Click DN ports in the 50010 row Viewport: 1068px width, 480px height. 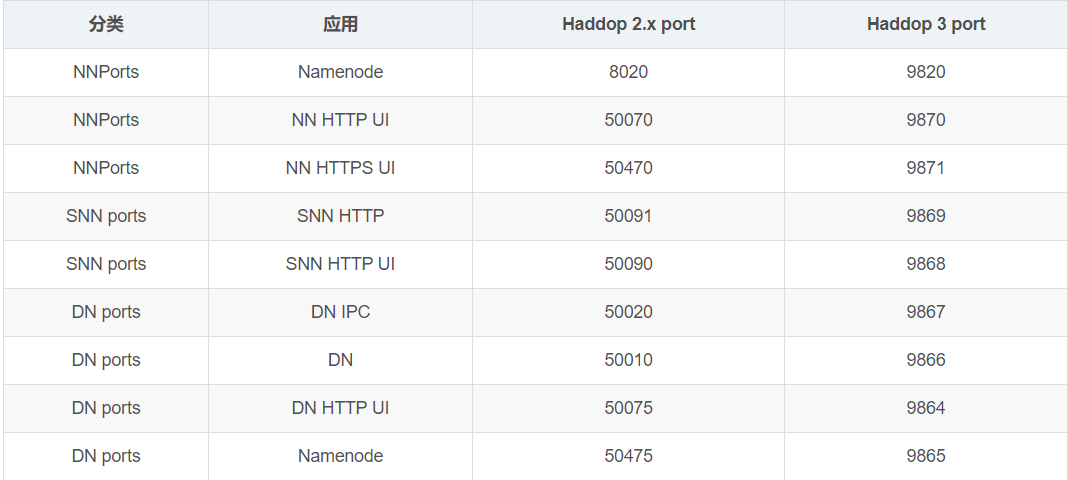(x=106, y=360)
